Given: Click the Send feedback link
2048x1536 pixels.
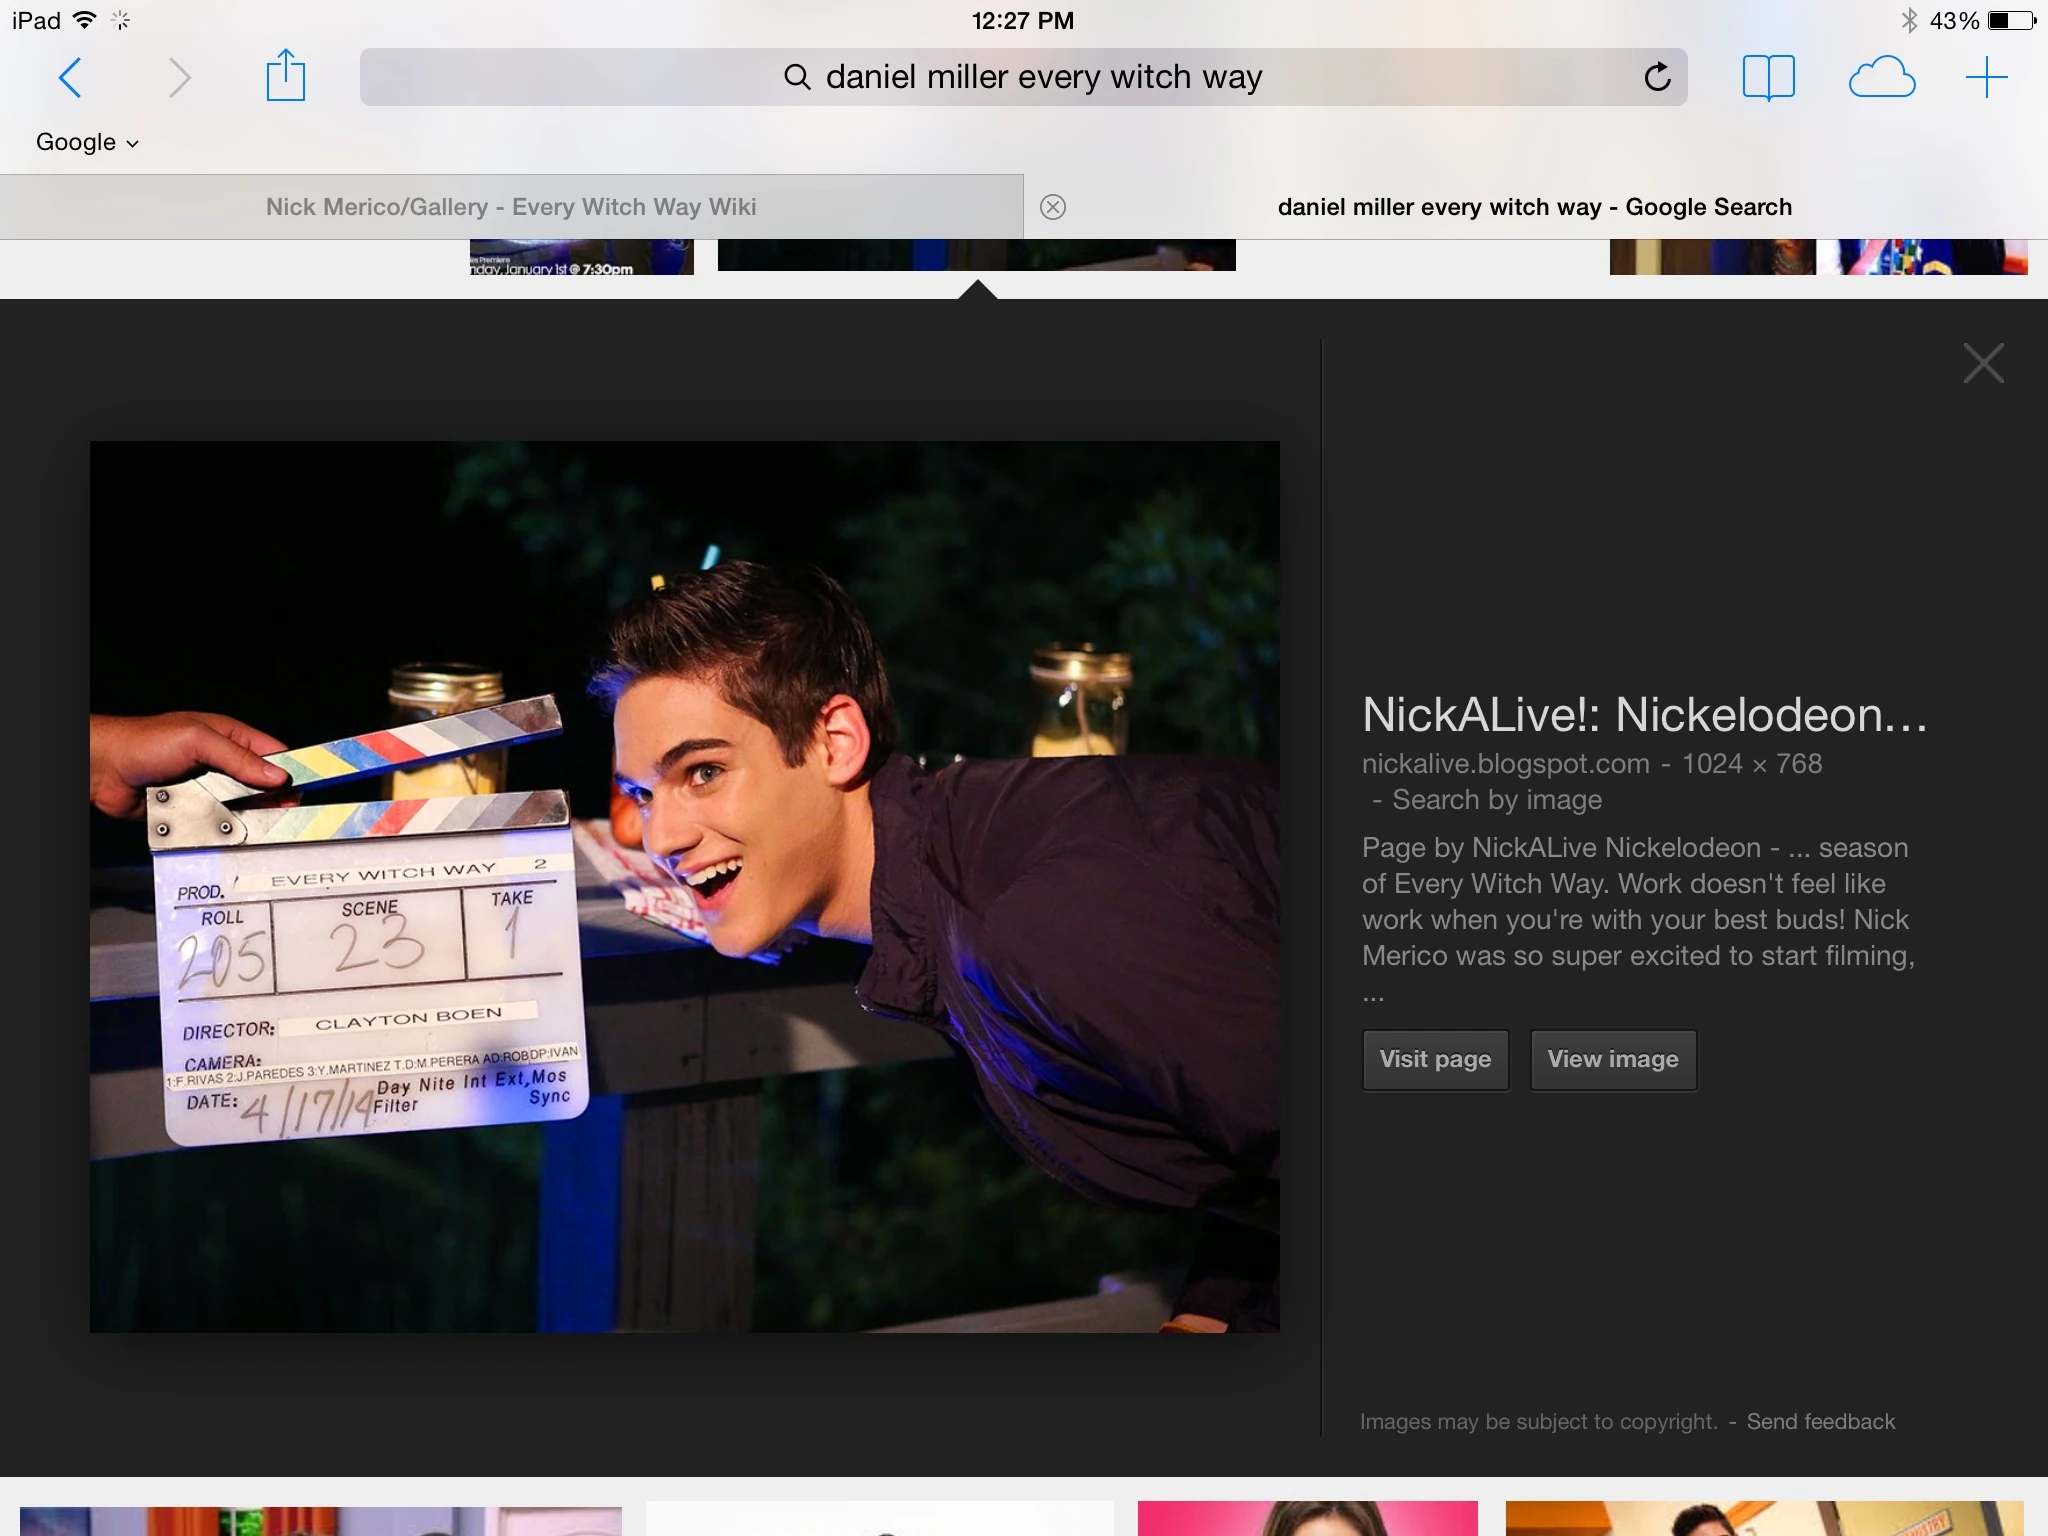Looking at the screenshot, I should (1820, 1421).
